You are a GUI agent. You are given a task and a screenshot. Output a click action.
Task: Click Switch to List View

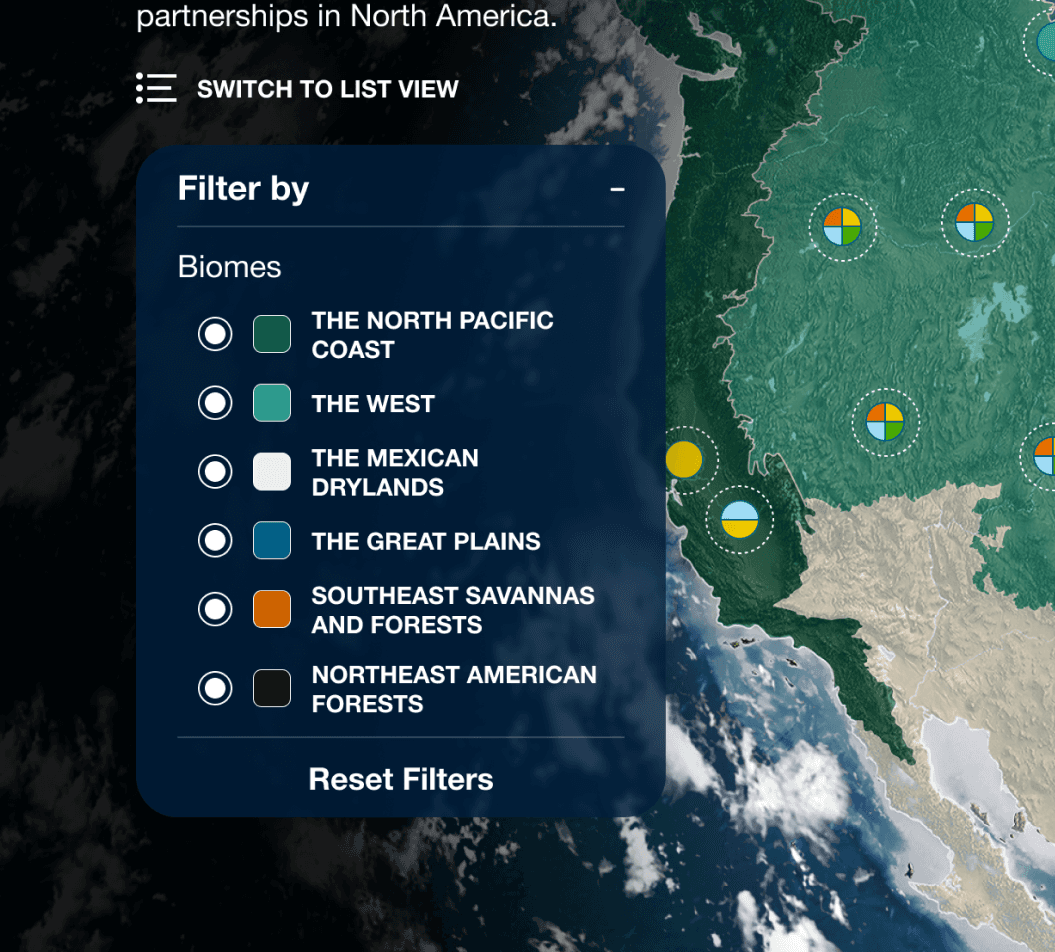coord(327,88)
